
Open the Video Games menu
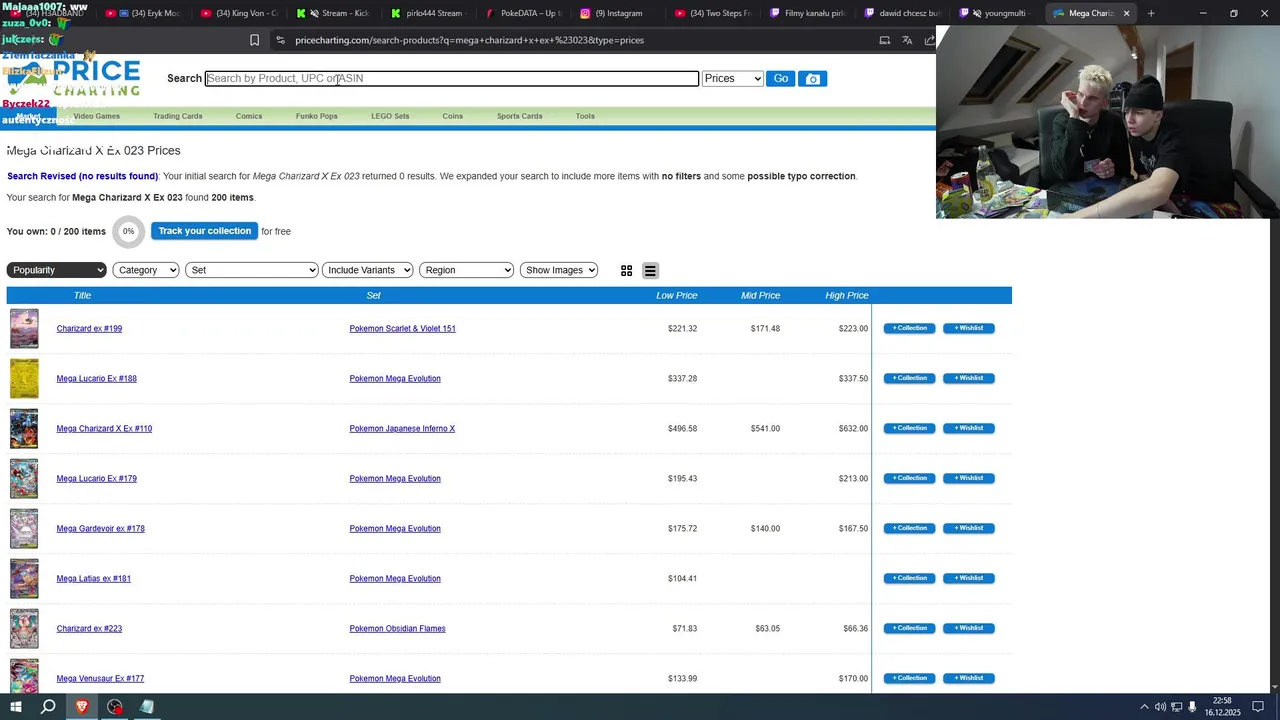[x=96, y=116]
